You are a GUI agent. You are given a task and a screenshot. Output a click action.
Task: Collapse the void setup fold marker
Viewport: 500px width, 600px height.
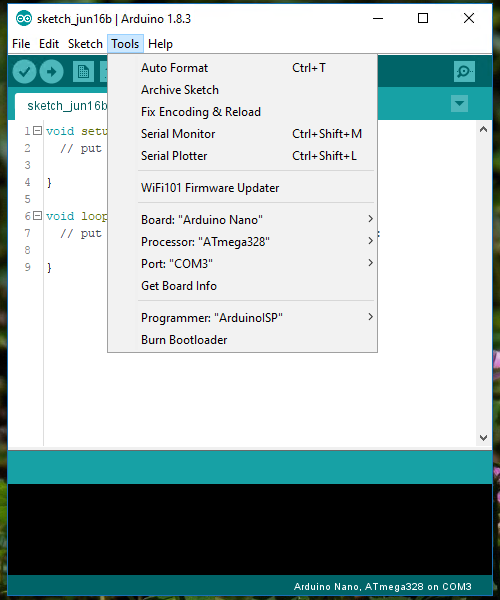pos(37,131)
